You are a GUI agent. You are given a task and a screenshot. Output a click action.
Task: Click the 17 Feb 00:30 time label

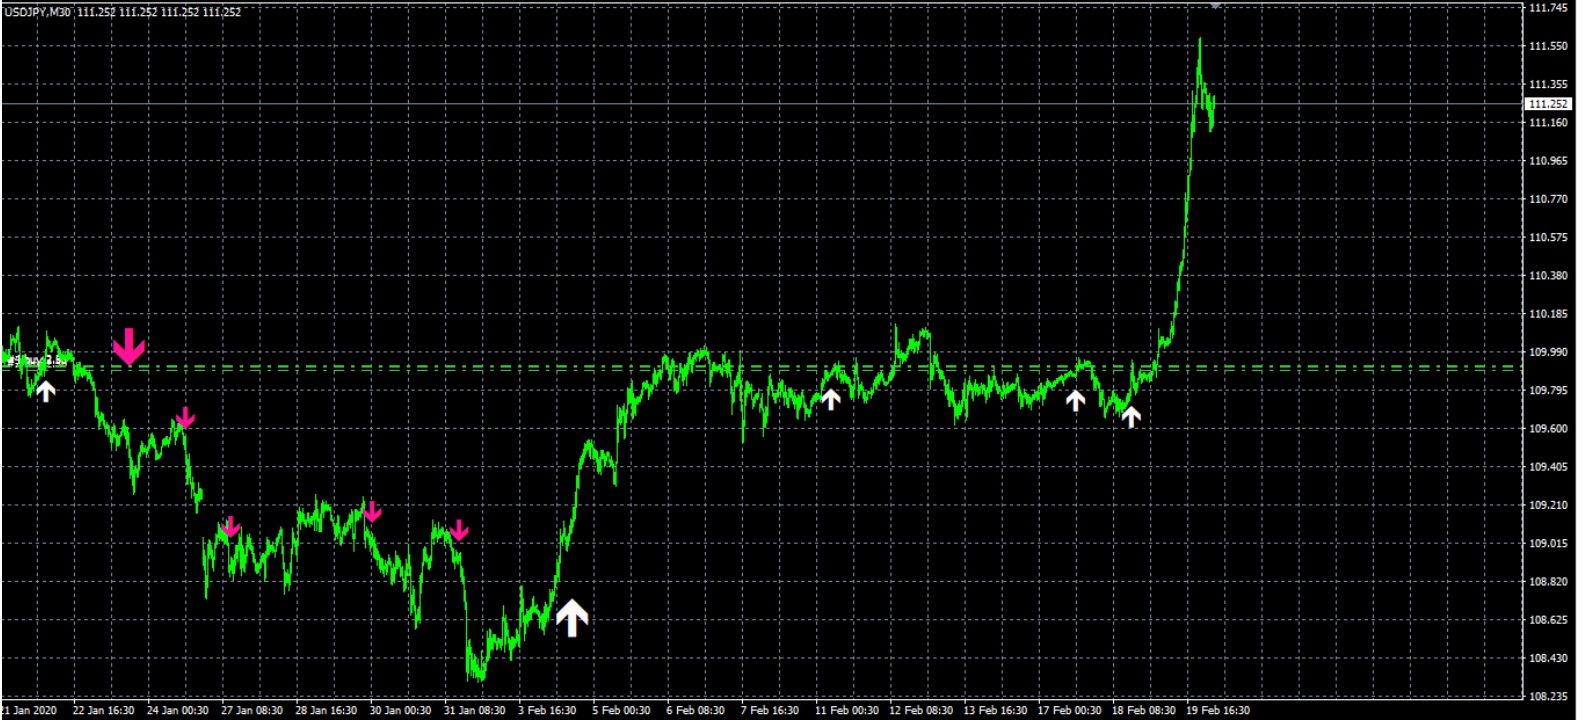click(x=1069, y=711)
